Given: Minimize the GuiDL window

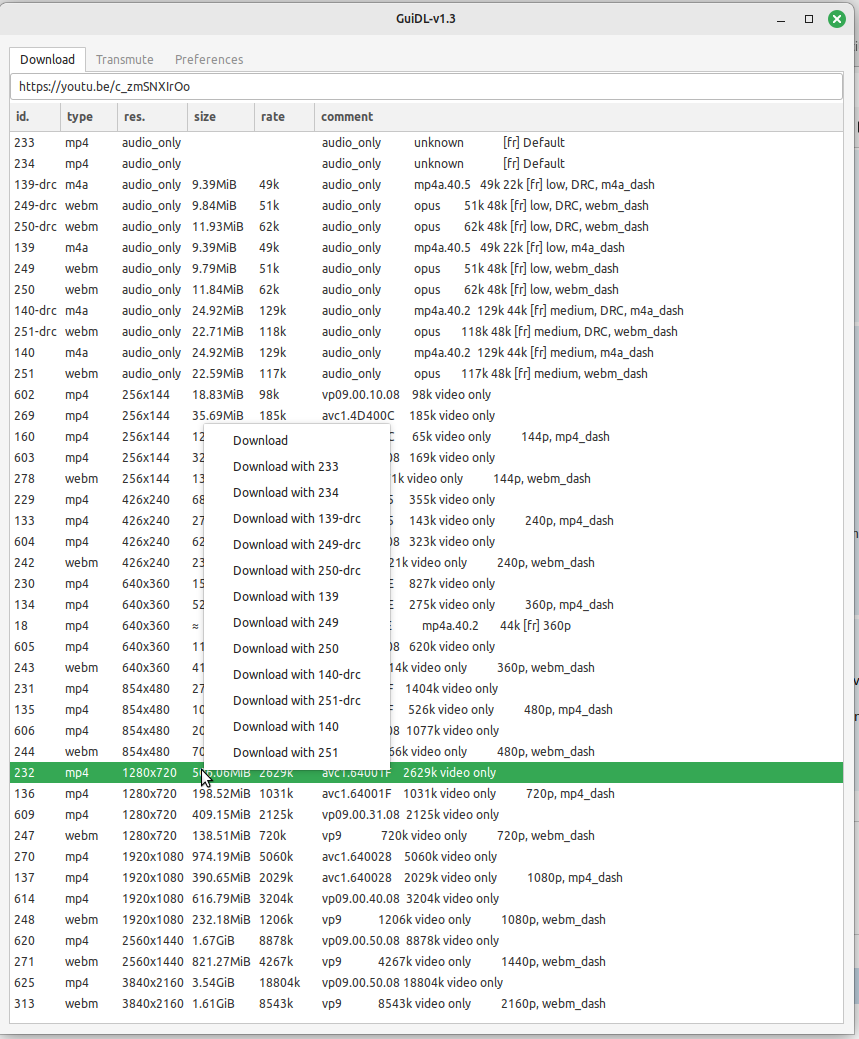Looking at the screenshot, I should click(783, 19).
